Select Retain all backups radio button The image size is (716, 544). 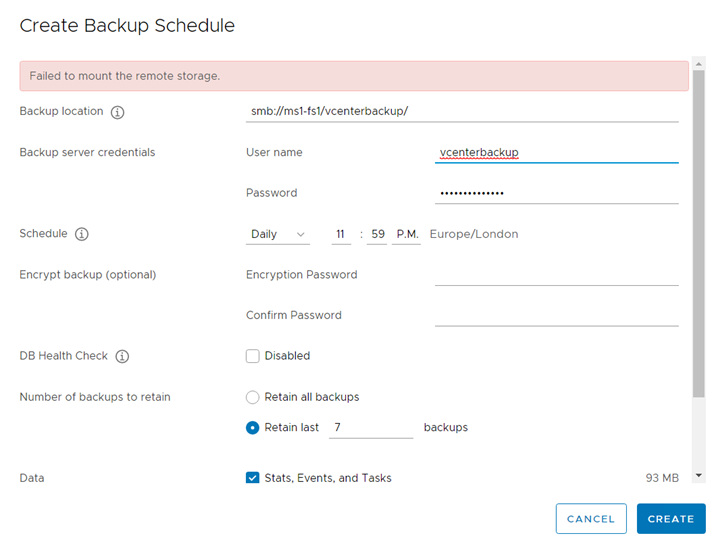click(253, 397)
